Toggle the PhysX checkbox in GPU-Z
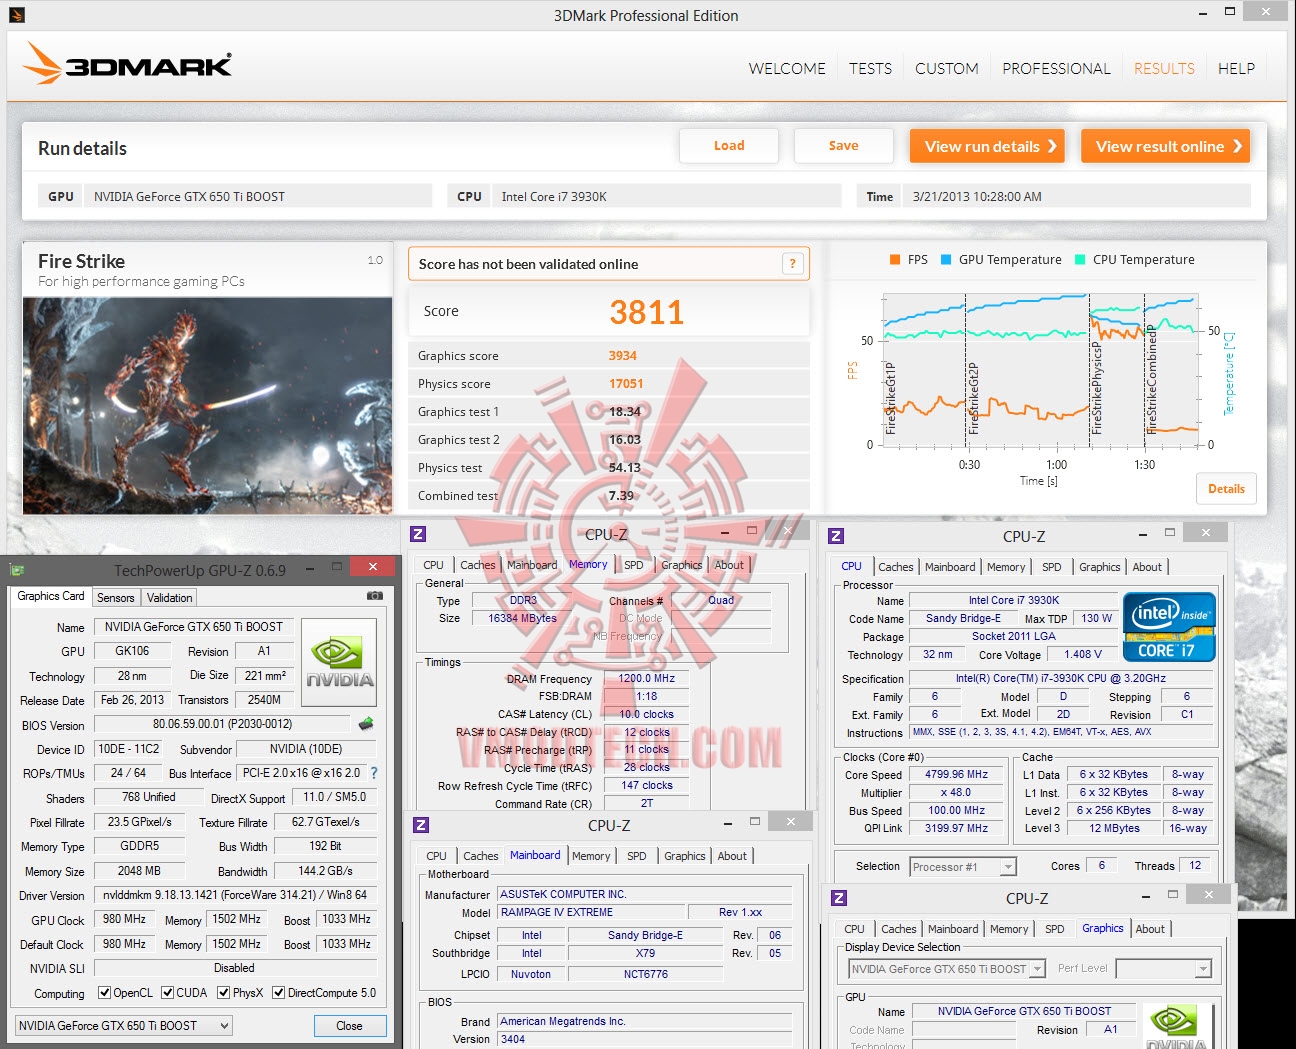This screenshot has width=1296, height=1049. (x=223, y=993)
